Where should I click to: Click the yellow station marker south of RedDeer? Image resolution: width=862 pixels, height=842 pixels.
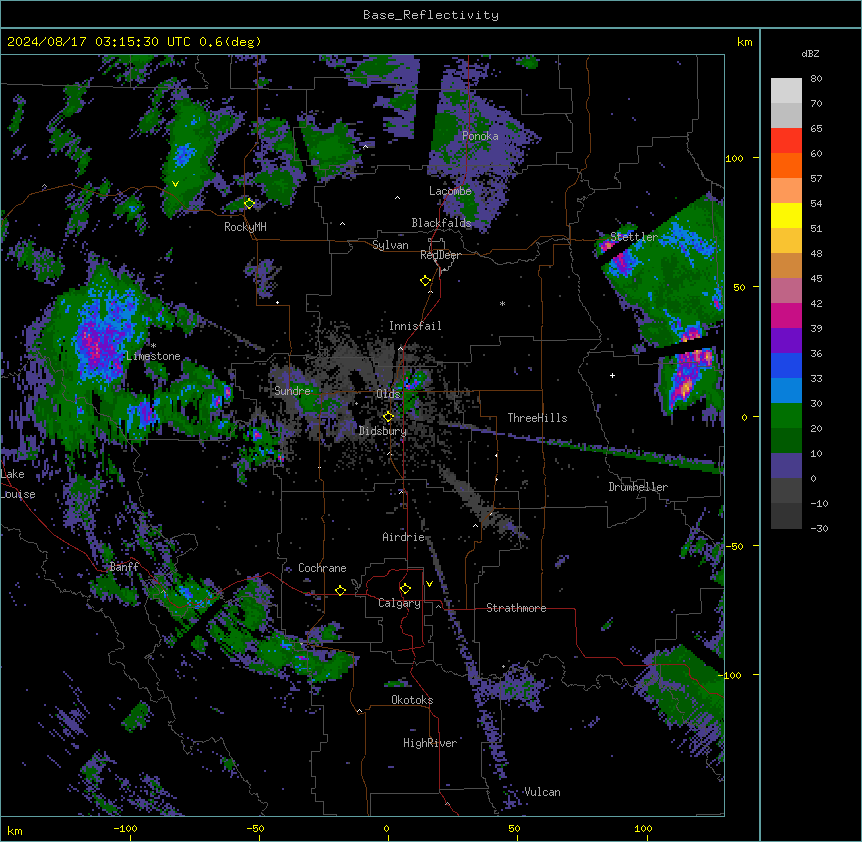(425, 281)
